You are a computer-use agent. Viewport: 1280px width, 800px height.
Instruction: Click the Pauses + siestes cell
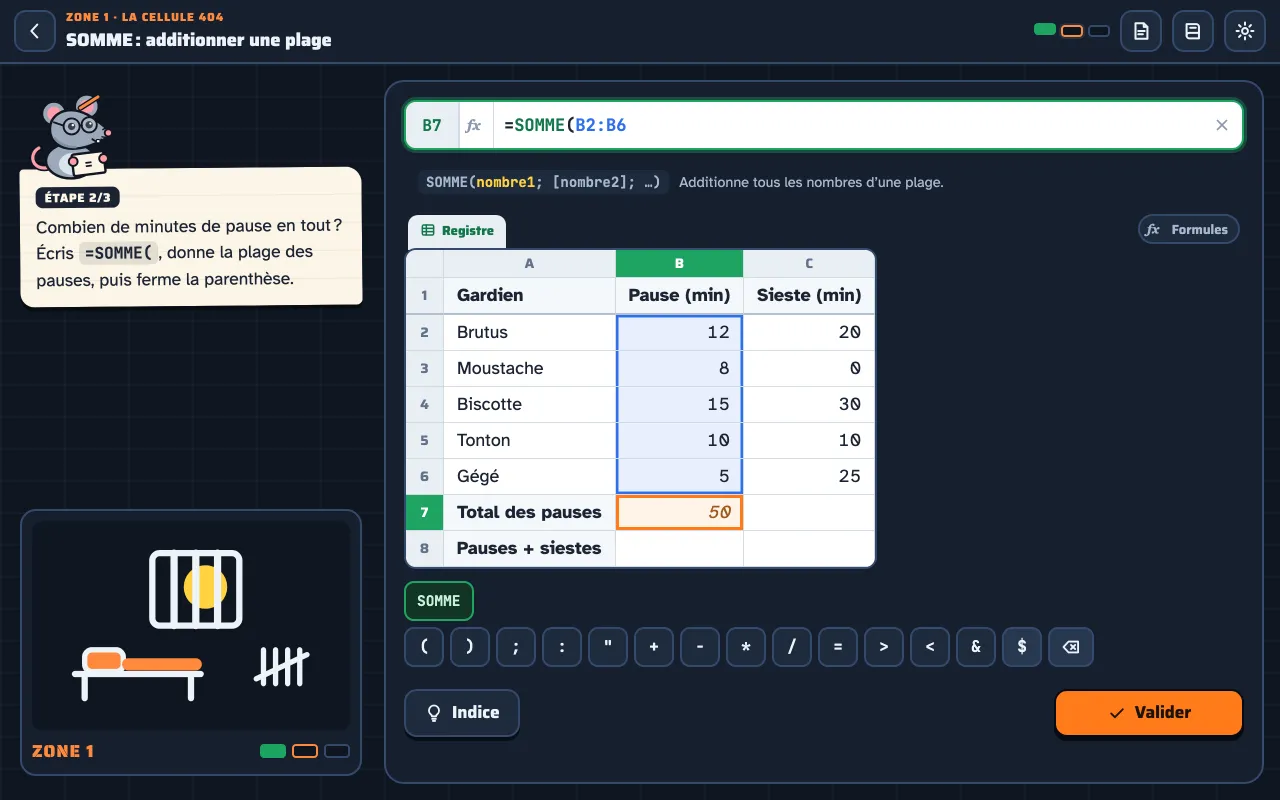coord(529,548)
